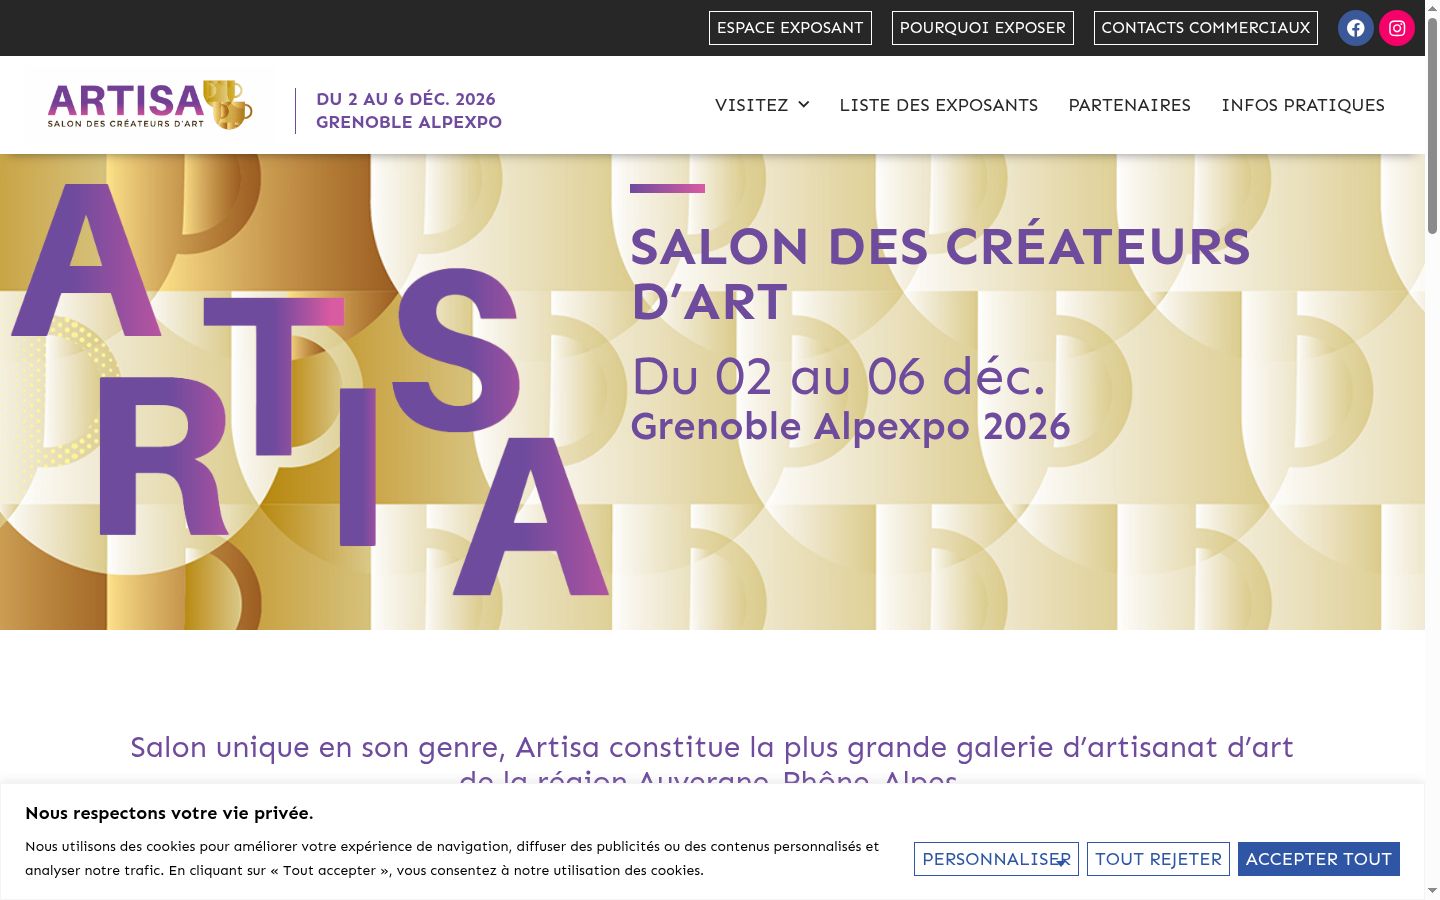Open the Partenaires page
Screen dimensions: 1440x900
click(x=1130, y=105)
